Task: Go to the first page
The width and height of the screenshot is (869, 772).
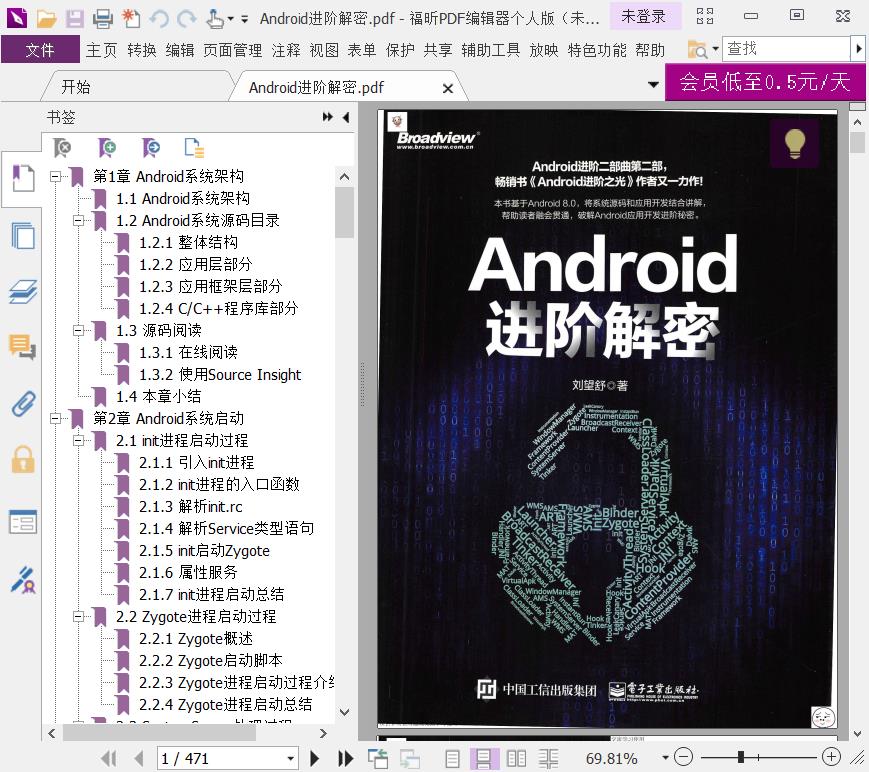Action: (109, 758)
